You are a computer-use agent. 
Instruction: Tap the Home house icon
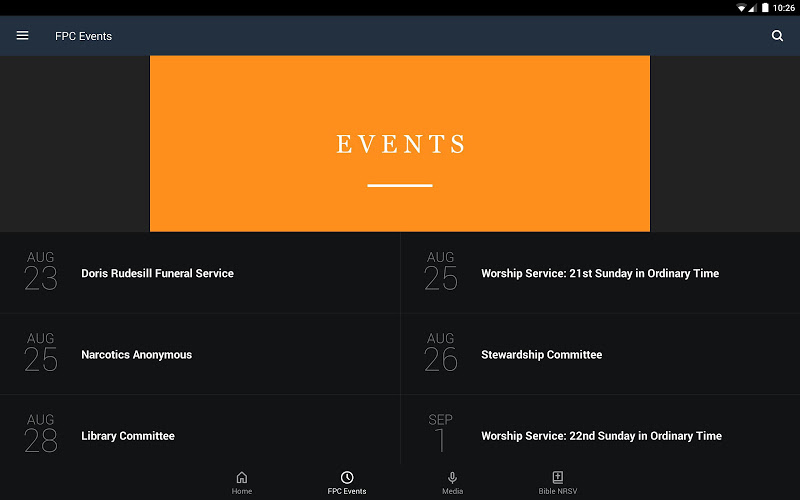[242, 477]
